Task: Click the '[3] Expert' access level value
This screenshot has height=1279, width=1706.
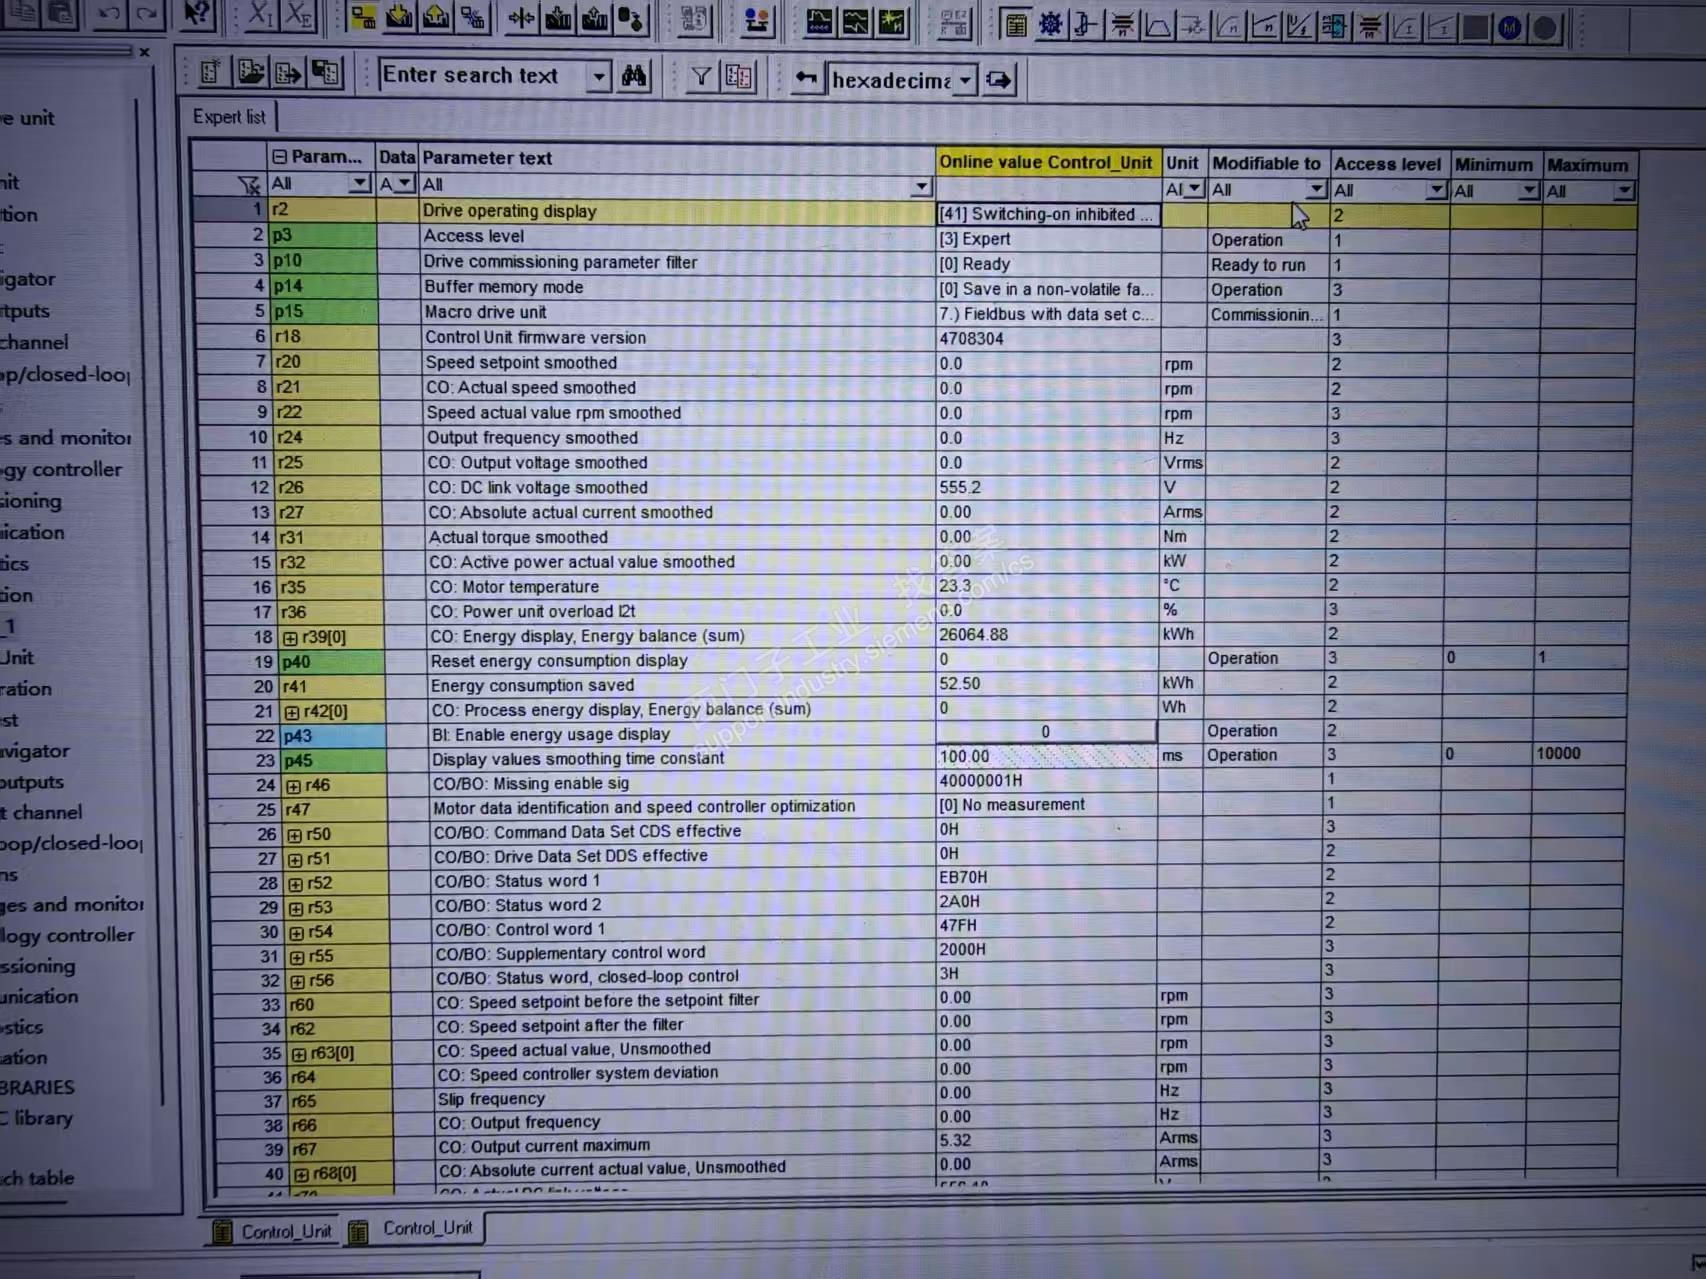Action: 975,239
